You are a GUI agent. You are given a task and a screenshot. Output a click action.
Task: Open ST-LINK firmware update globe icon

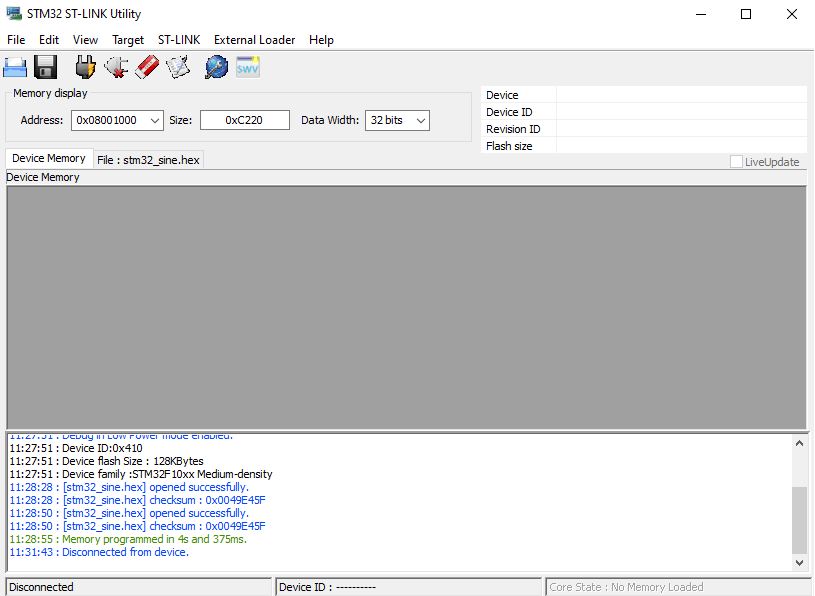coord(216,67)
